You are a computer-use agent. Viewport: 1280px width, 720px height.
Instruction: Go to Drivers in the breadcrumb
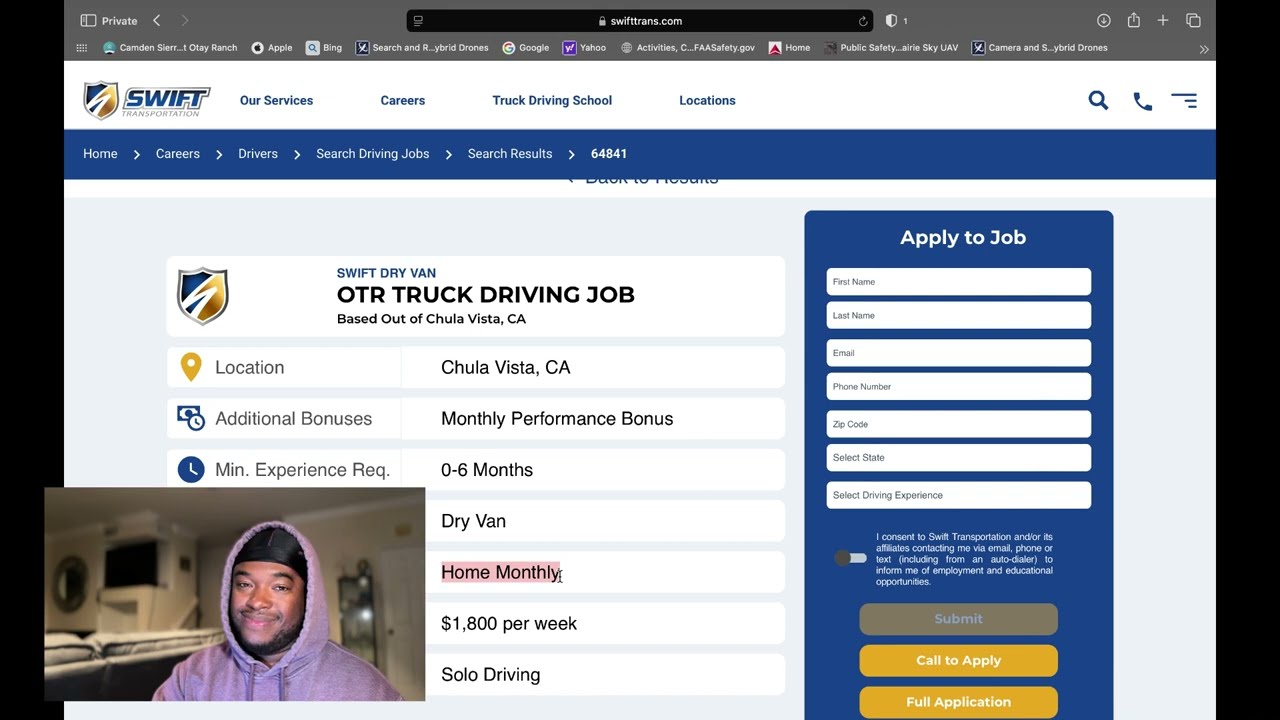258,154
